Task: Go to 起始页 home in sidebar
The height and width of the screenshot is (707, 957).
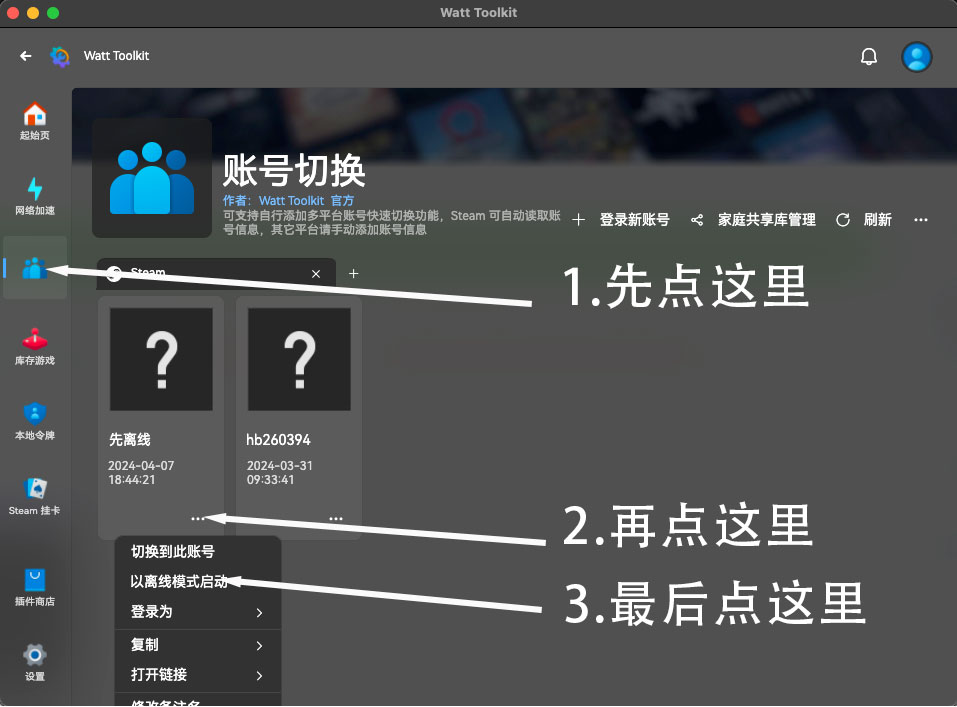Action: point(35,121)
